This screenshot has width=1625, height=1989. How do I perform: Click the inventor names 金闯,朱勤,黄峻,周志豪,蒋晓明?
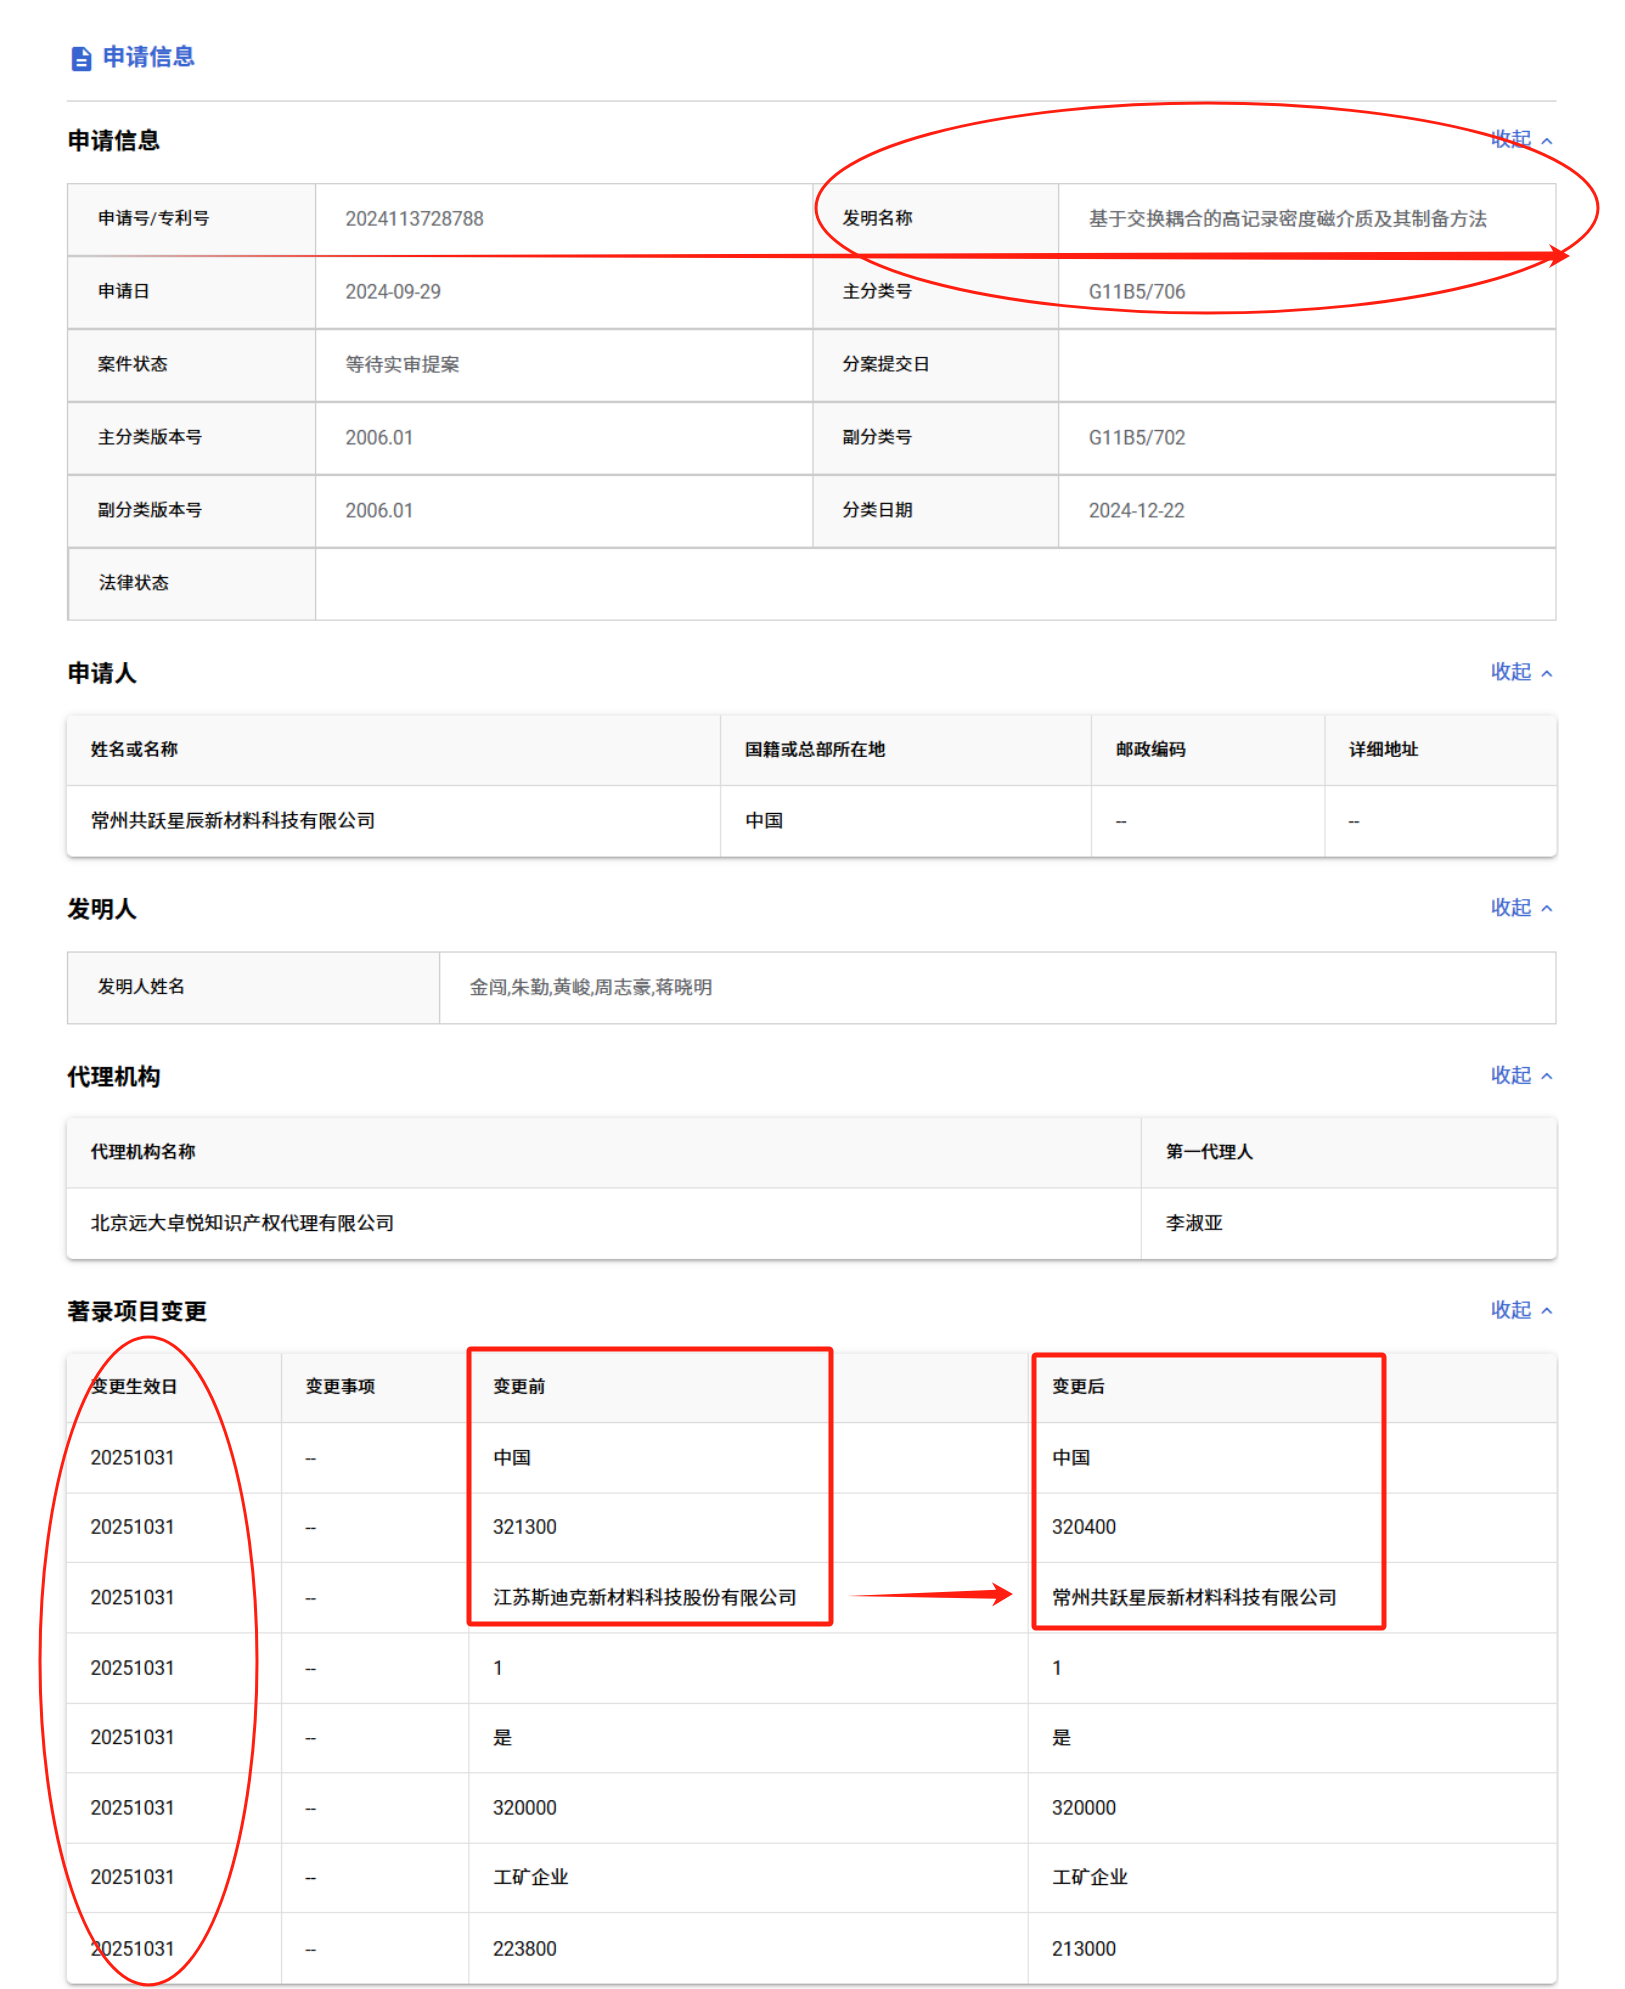click(590, 988)
